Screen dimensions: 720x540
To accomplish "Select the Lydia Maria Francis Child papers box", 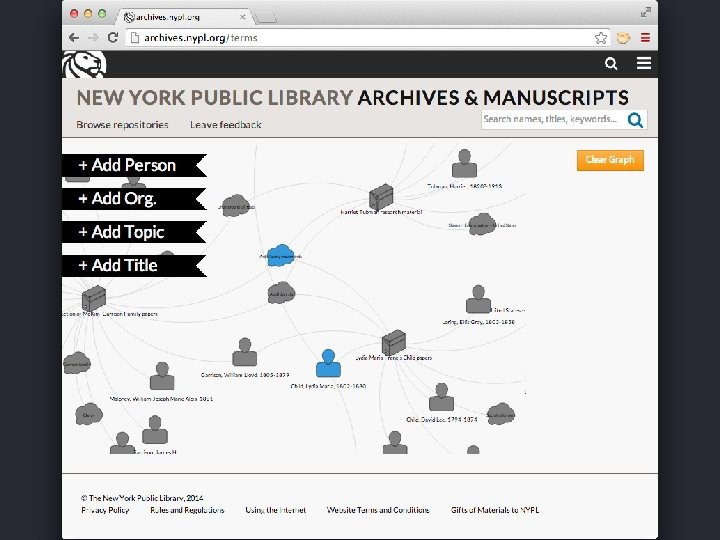I will 394,342.
